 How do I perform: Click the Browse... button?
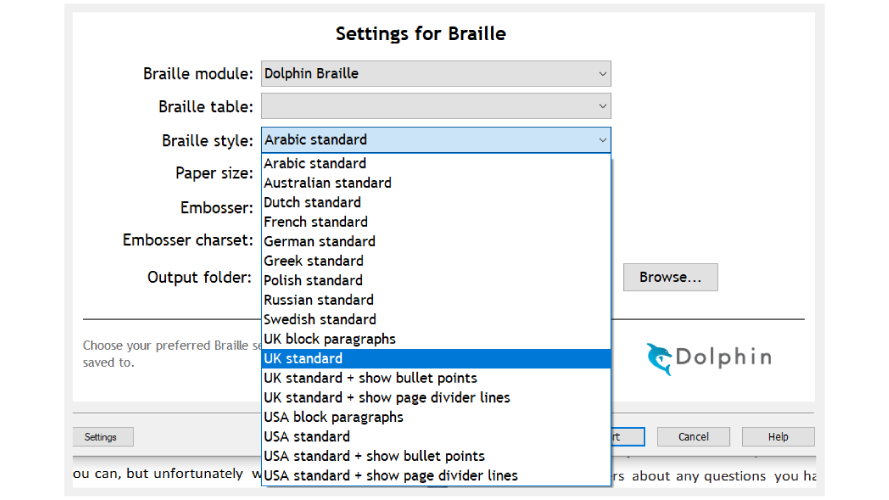[670, 277]
